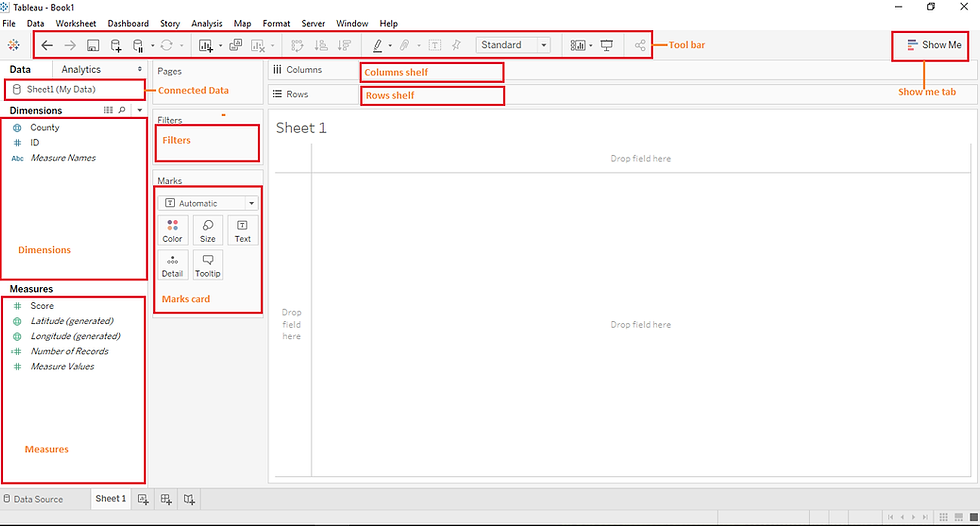This screenshot has height=526, width=980.
Task: Click the group members paperclip icon
Action: pyautogui.click(x=405, y=45)
